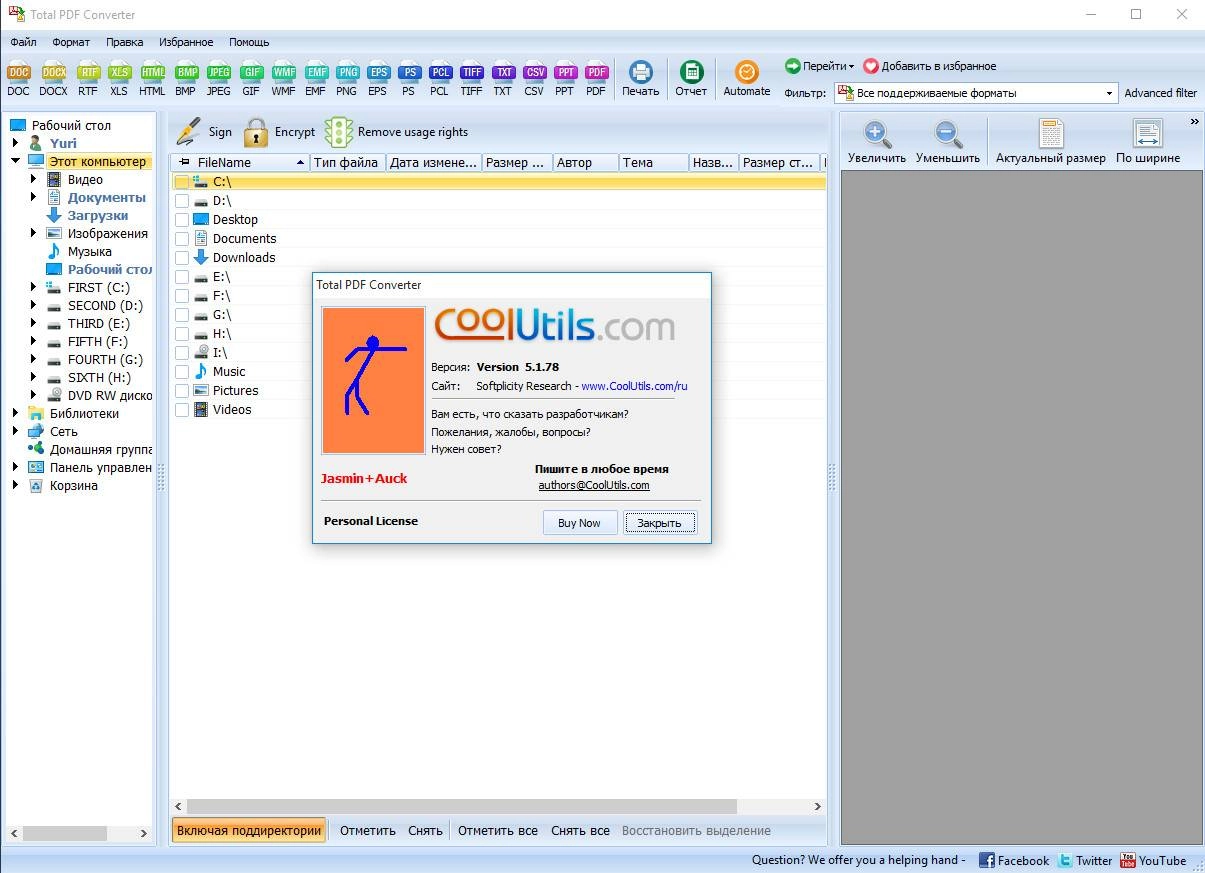Sort by FileName column header
1205x873 pixels.
point(239,162)
